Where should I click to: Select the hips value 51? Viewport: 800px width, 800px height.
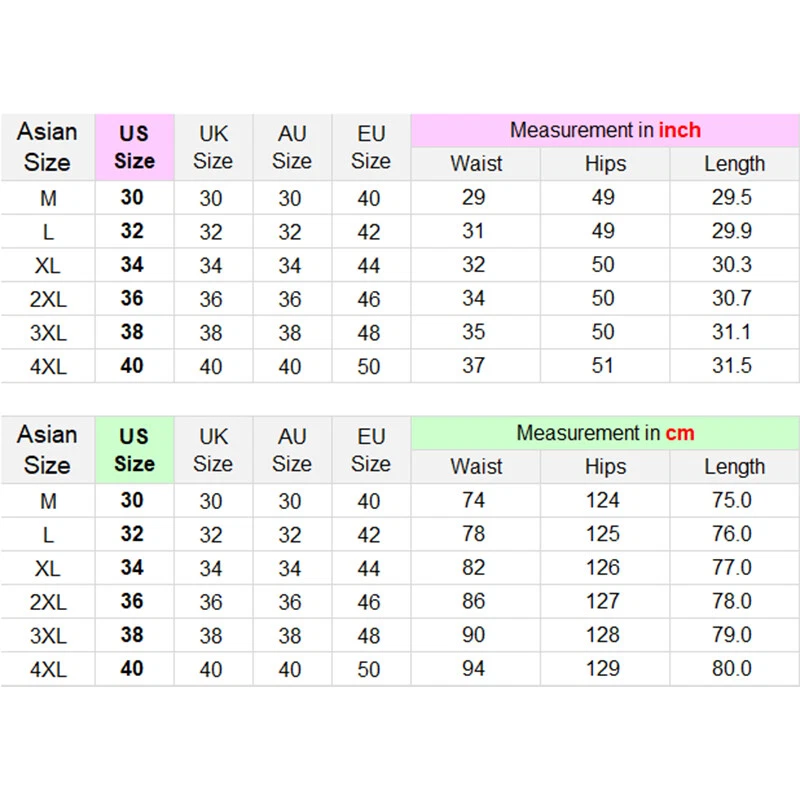[x=603, y=365]
